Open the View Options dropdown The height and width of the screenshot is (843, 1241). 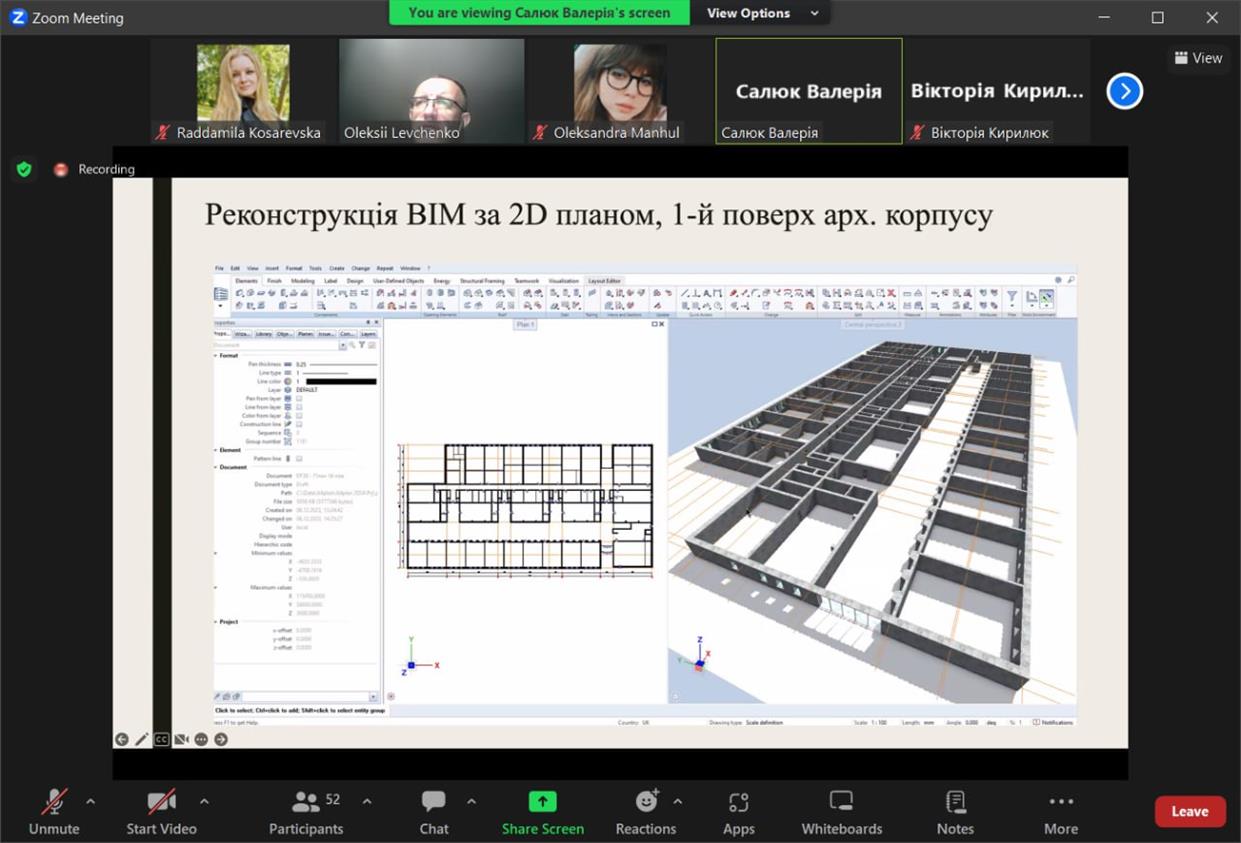pyautogui.click(x=762, y=13)
